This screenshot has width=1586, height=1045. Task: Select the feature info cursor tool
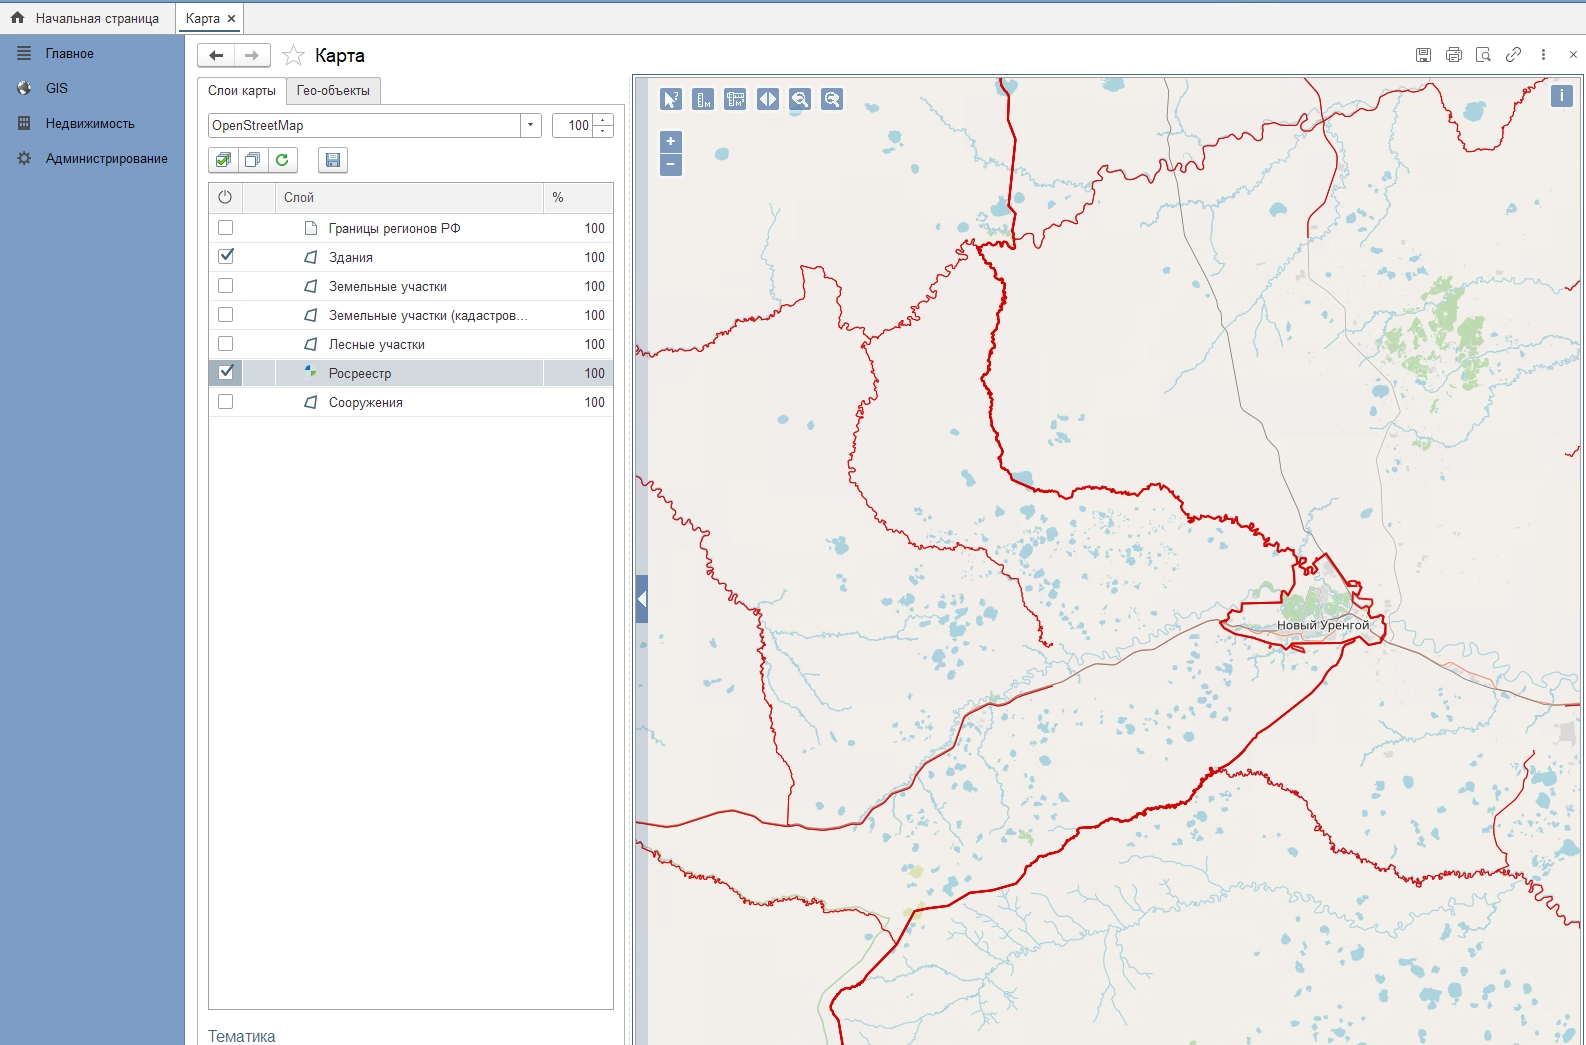671,99
